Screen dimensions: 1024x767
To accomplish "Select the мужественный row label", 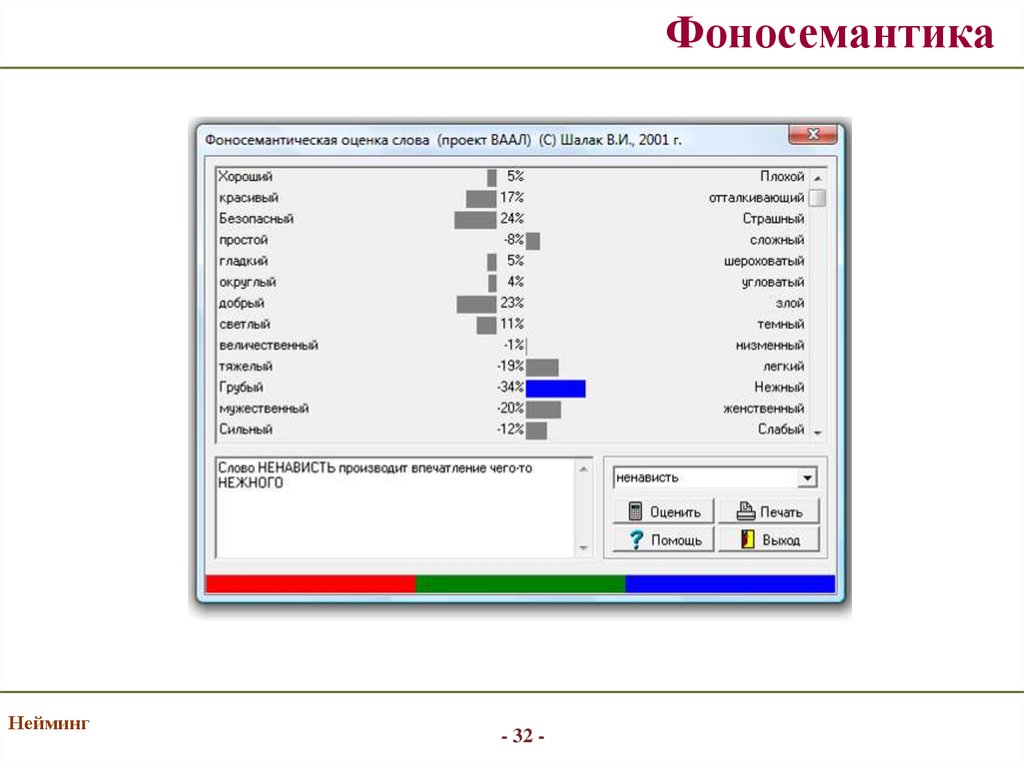I will (264, 408).
